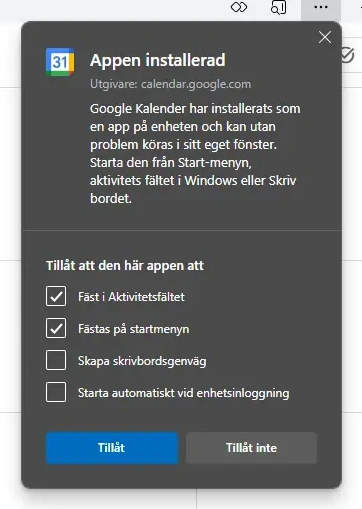362x509 pixels.
Task: Click the linked-rings icon in browser toolbar
Action: 239,7
